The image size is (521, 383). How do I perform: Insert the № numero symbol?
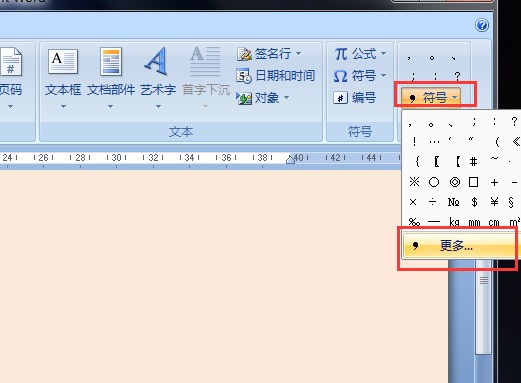tap(454, 202)
